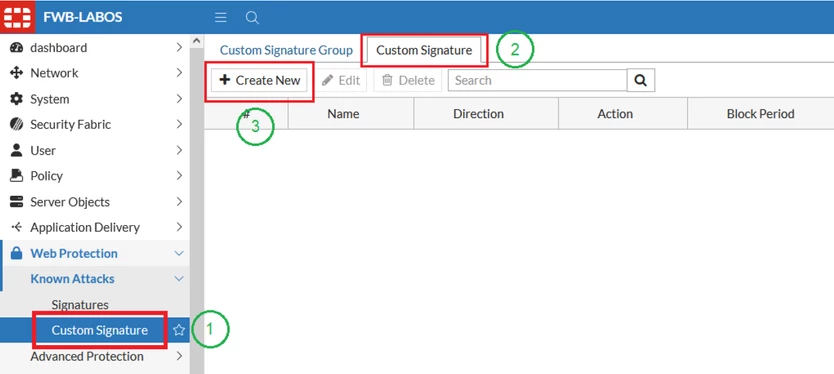This screenshot has height=374, width=834.
Task: Select Custom Signature in sidebar
Action: [x=99, y=330]
